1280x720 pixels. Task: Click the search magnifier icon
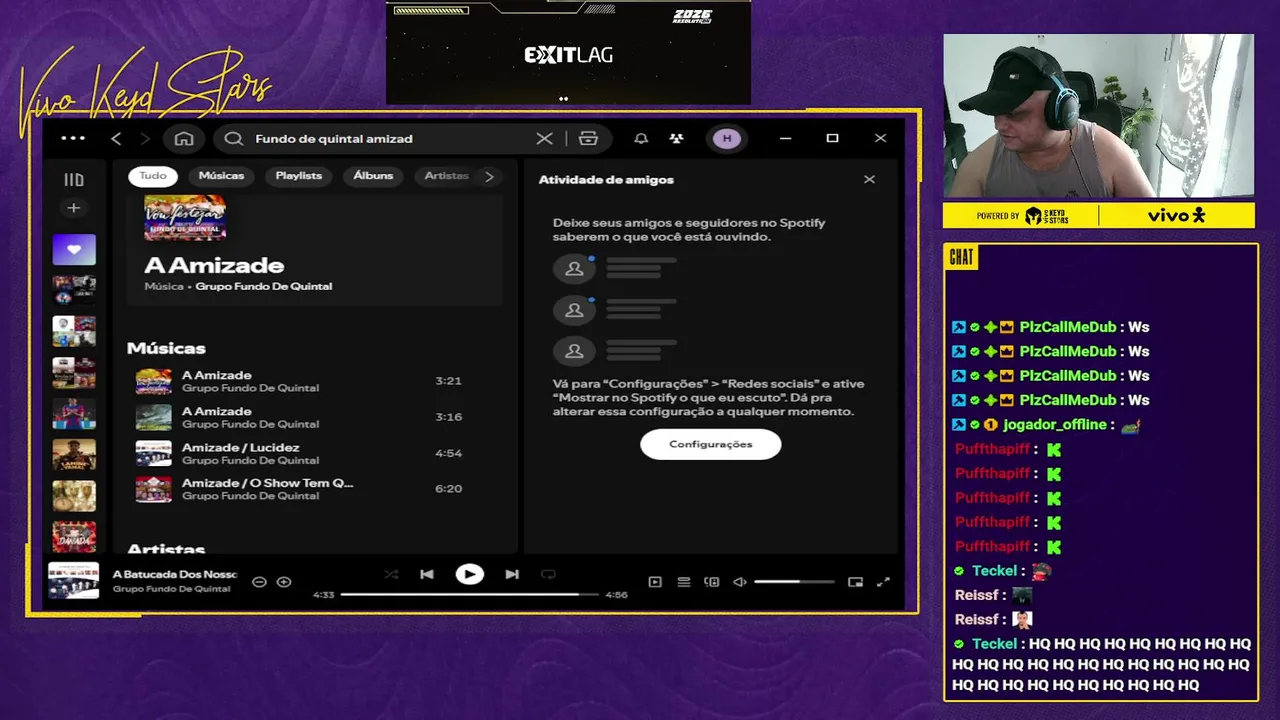coord(233,138)
